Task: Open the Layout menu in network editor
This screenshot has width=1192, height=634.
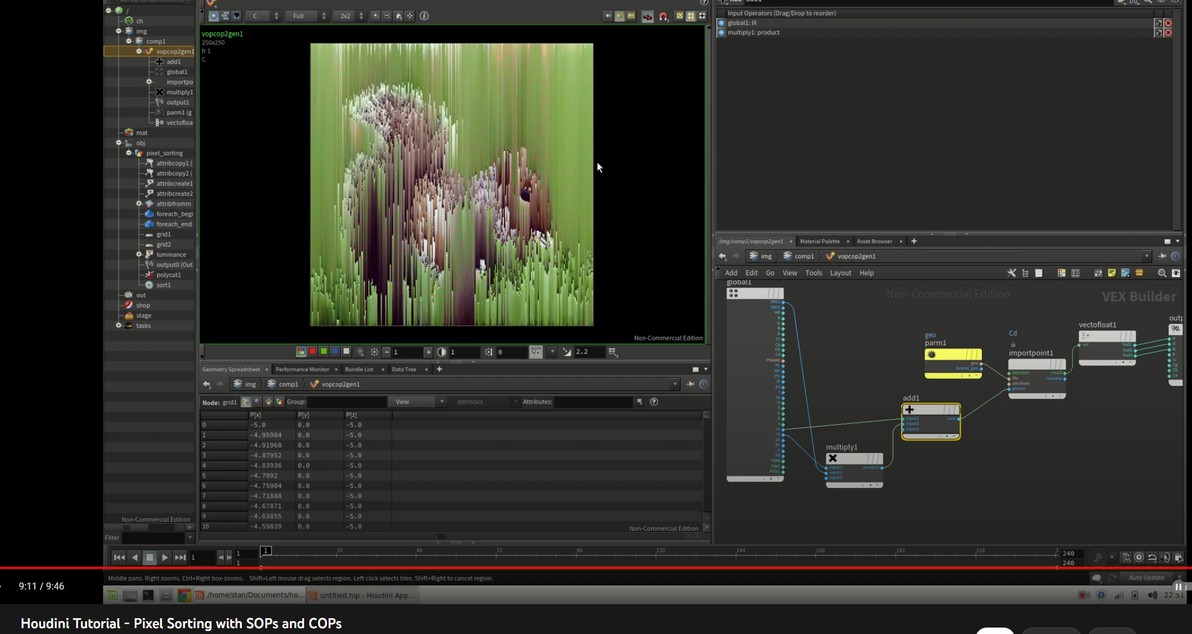Action: 840,273
